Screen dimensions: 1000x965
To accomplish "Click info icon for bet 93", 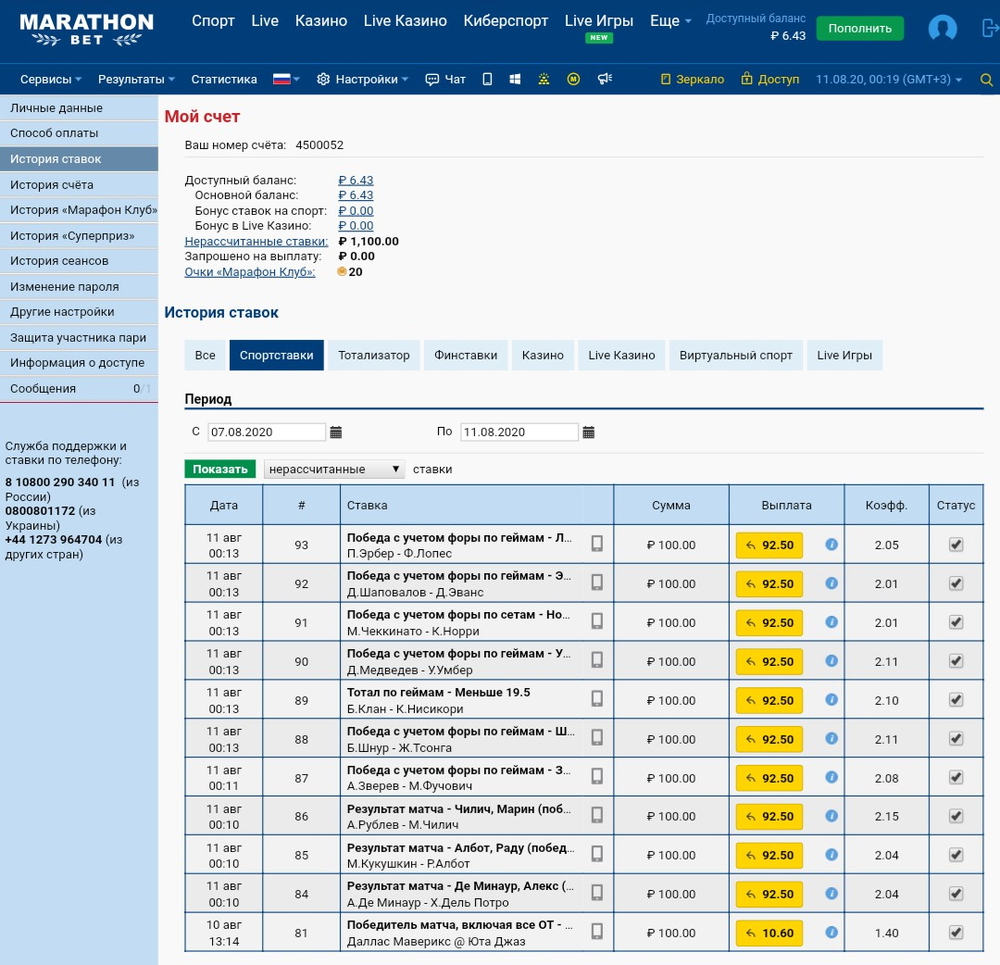I will click(831, 545).
